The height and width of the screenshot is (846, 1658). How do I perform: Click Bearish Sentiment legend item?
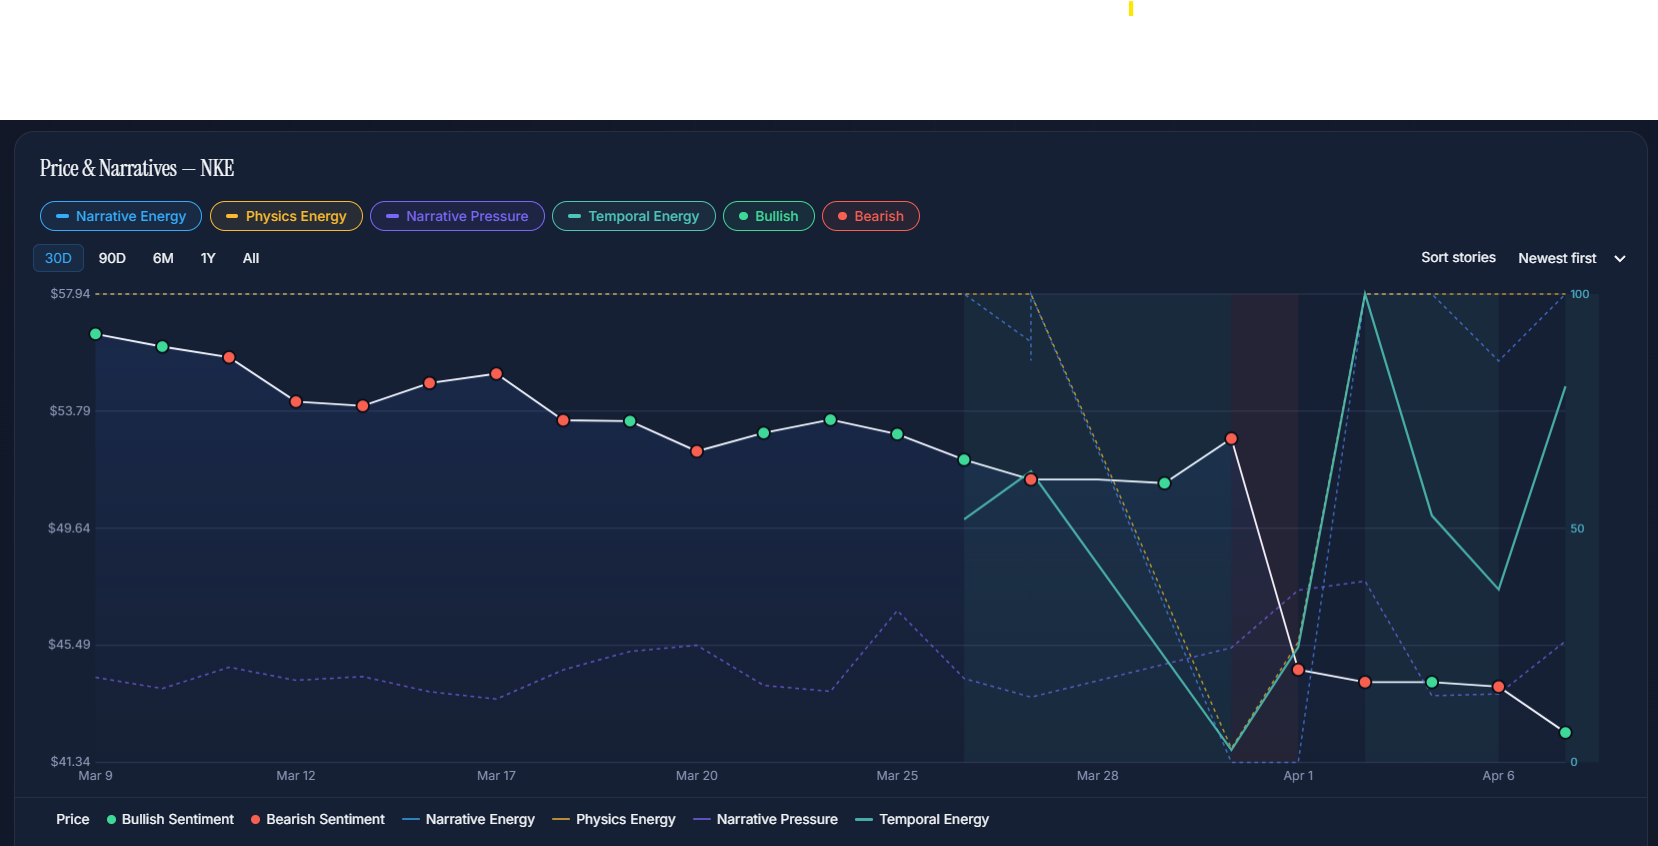(x=317, y=819)
